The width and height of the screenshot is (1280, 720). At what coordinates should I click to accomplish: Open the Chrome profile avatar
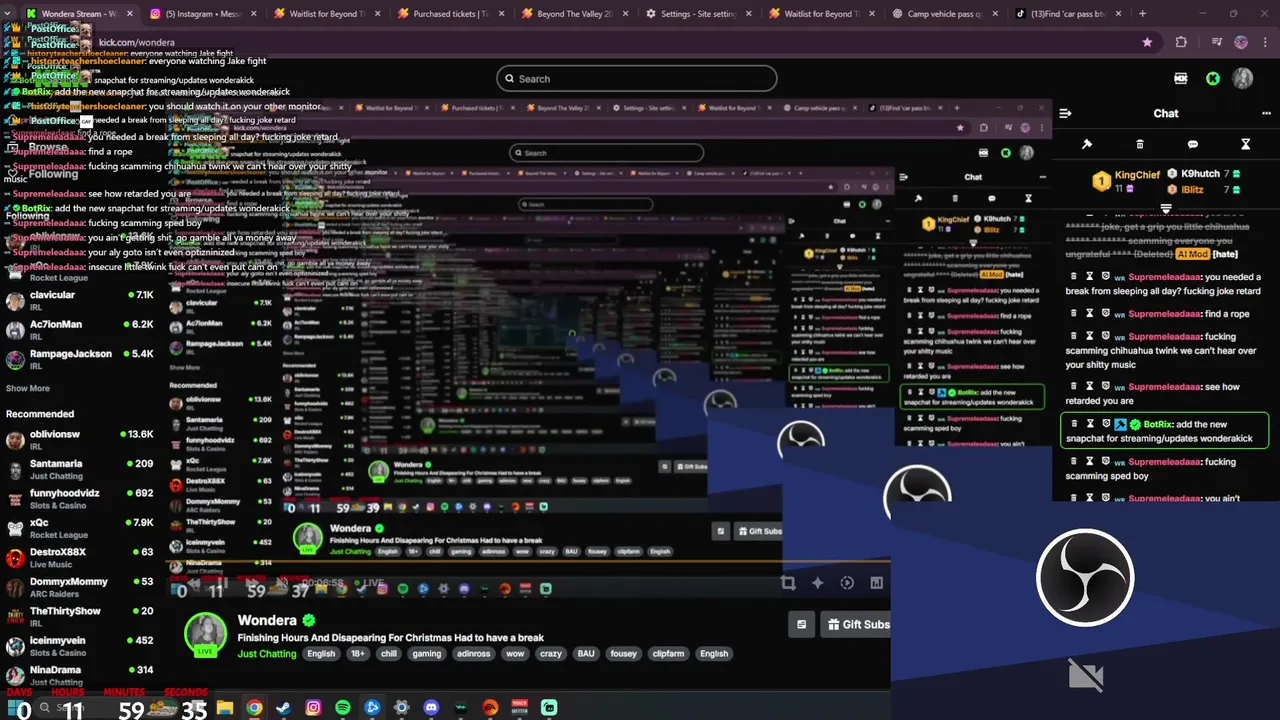coord(1242,43)
